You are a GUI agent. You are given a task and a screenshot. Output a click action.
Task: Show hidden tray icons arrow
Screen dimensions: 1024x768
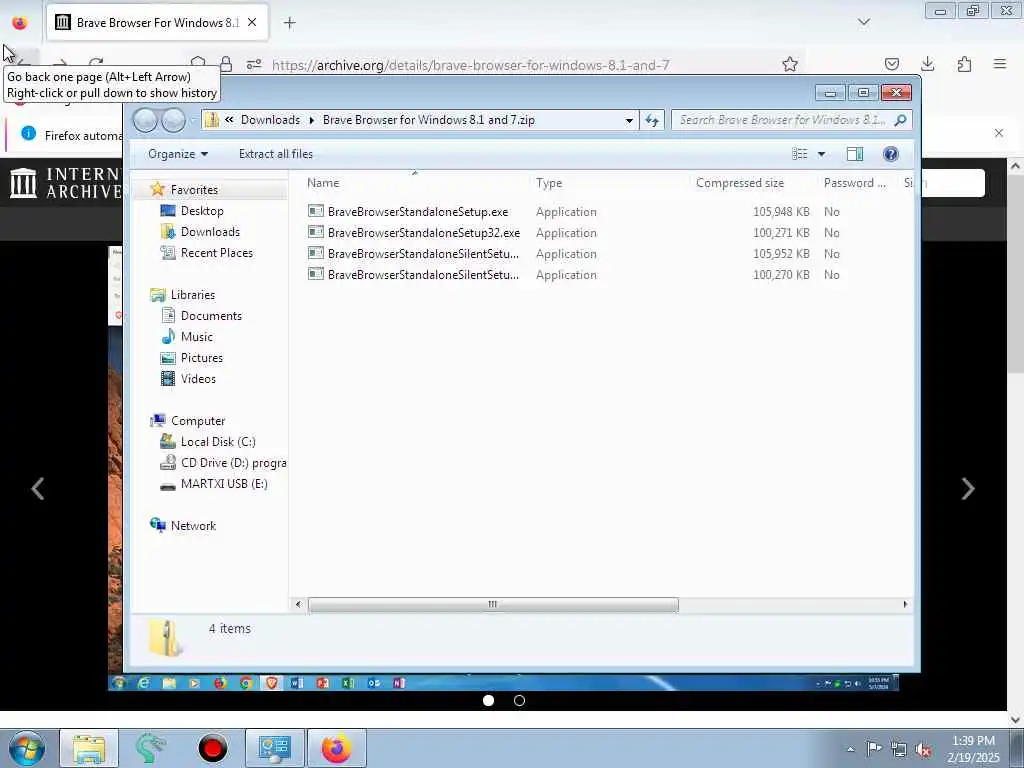coord(850,750)
